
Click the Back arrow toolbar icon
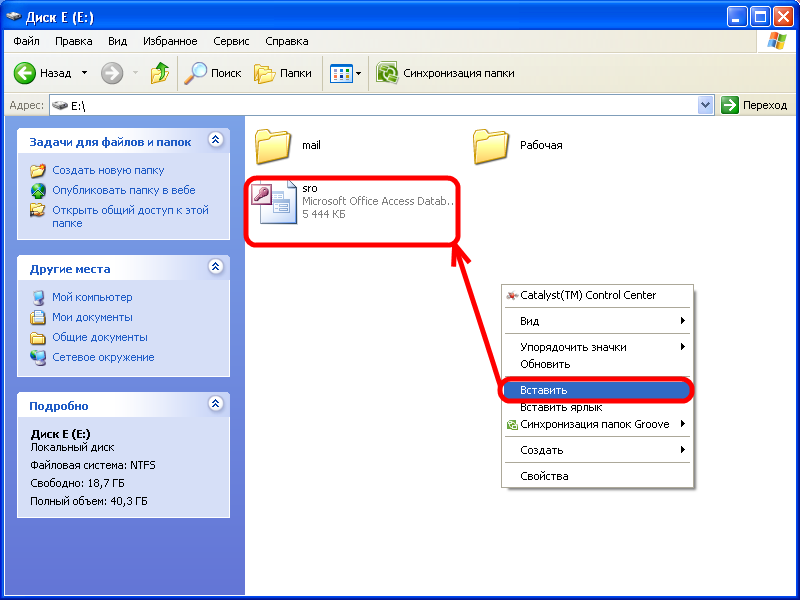(25, 73)
